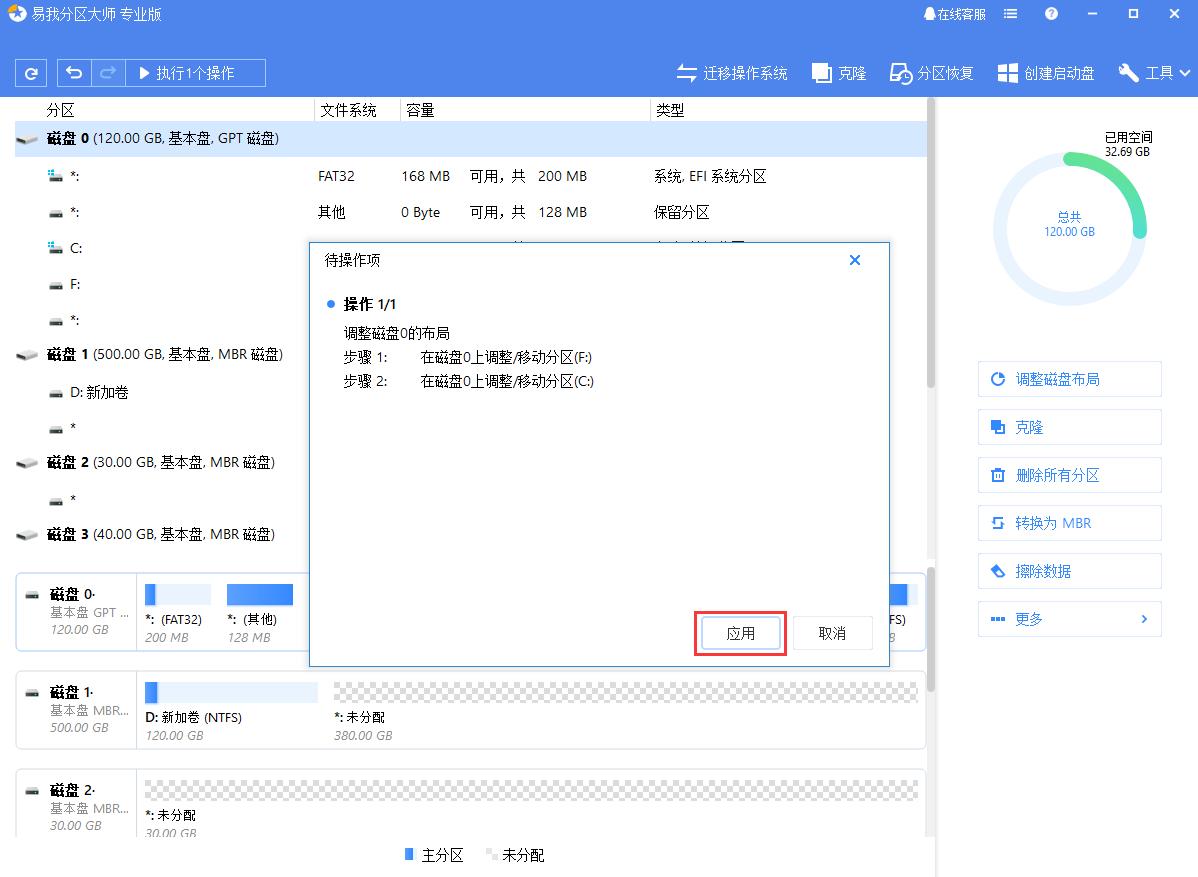
Task: Click the 主分区 legend color square
Action: (x=409, y=855)
